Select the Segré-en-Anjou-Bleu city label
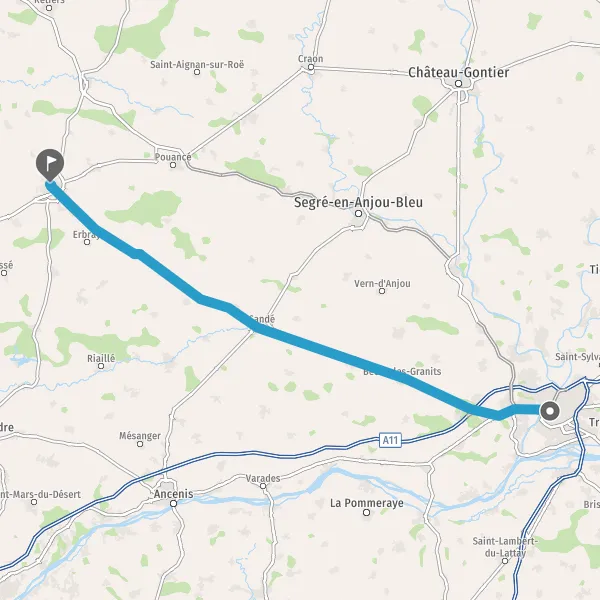This screenshot has height=600, width=600. tap(359, 202)
